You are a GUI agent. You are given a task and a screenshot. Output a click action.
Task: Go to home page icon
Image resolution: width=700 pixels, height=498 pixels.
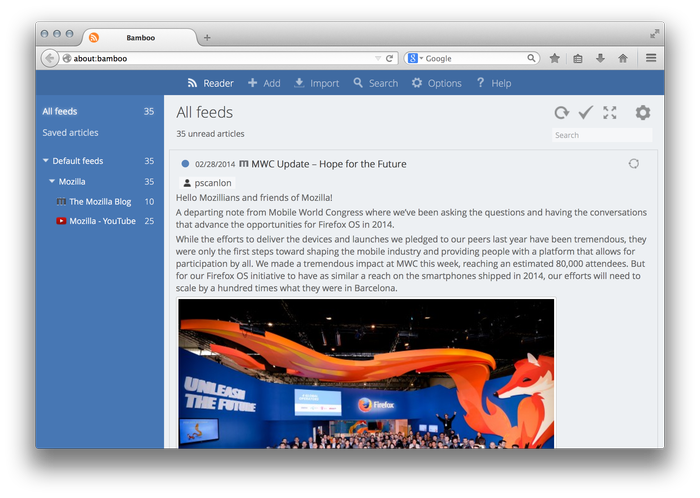click(623, 58)
